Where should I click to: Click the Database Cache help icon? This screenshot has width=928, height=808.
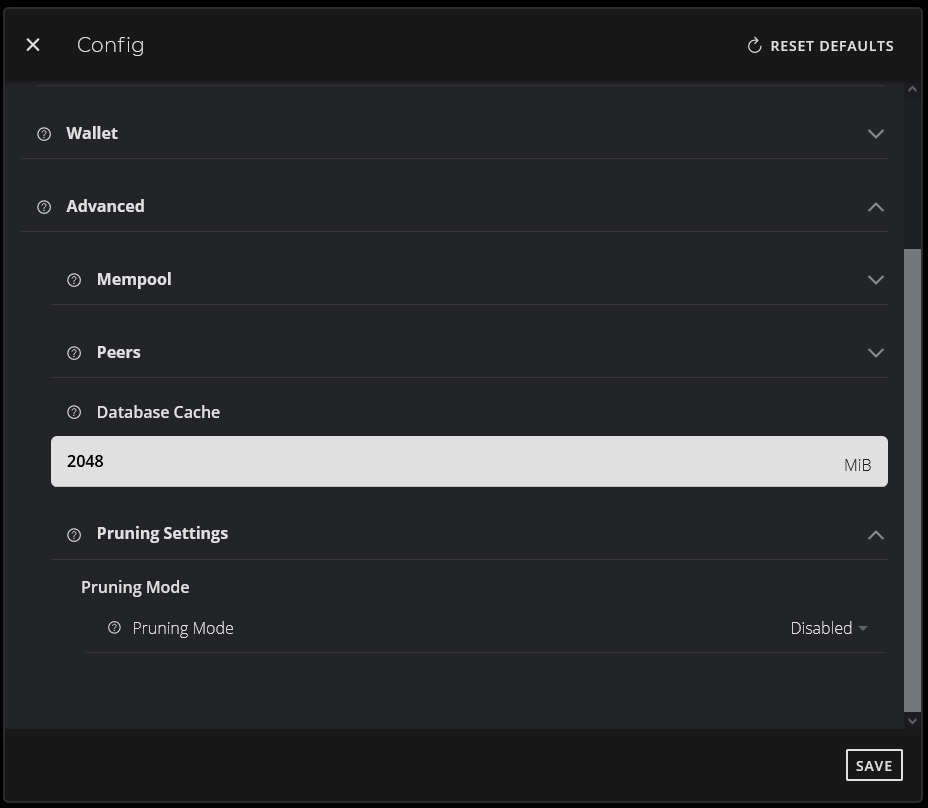coord(73,412)
